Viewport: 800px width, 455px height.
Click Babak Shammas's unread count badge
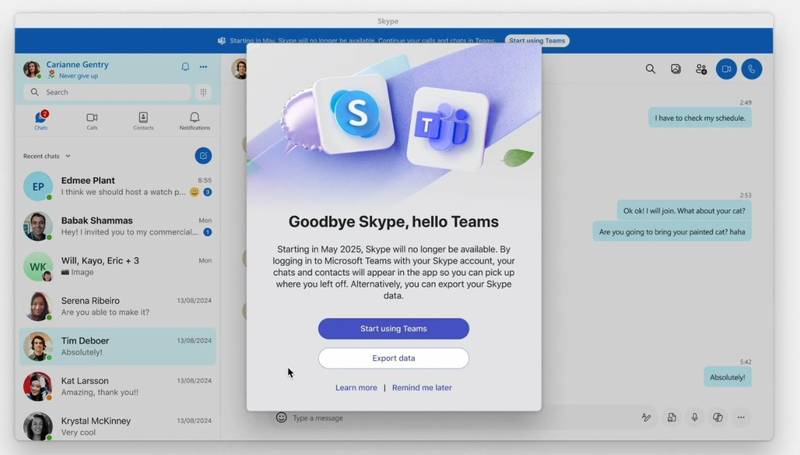[x=208, y=232]
